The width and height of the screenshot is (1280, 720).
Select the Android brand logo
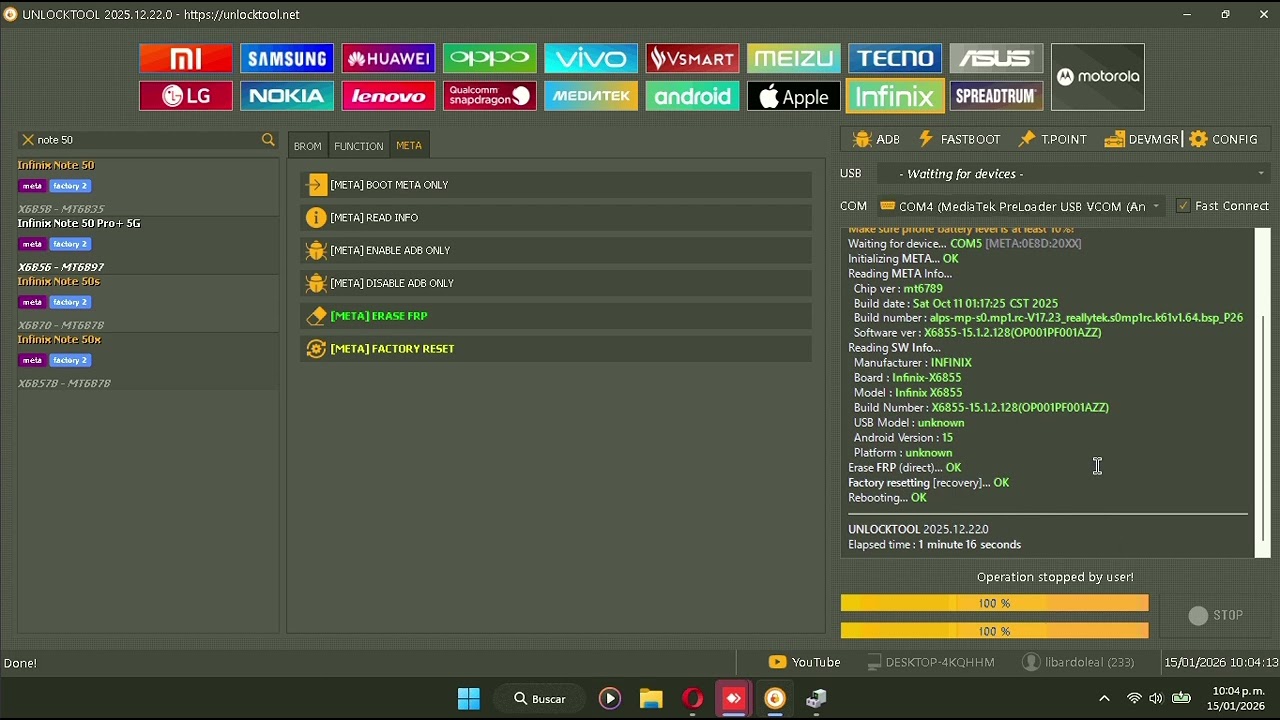tap(692, 96)
